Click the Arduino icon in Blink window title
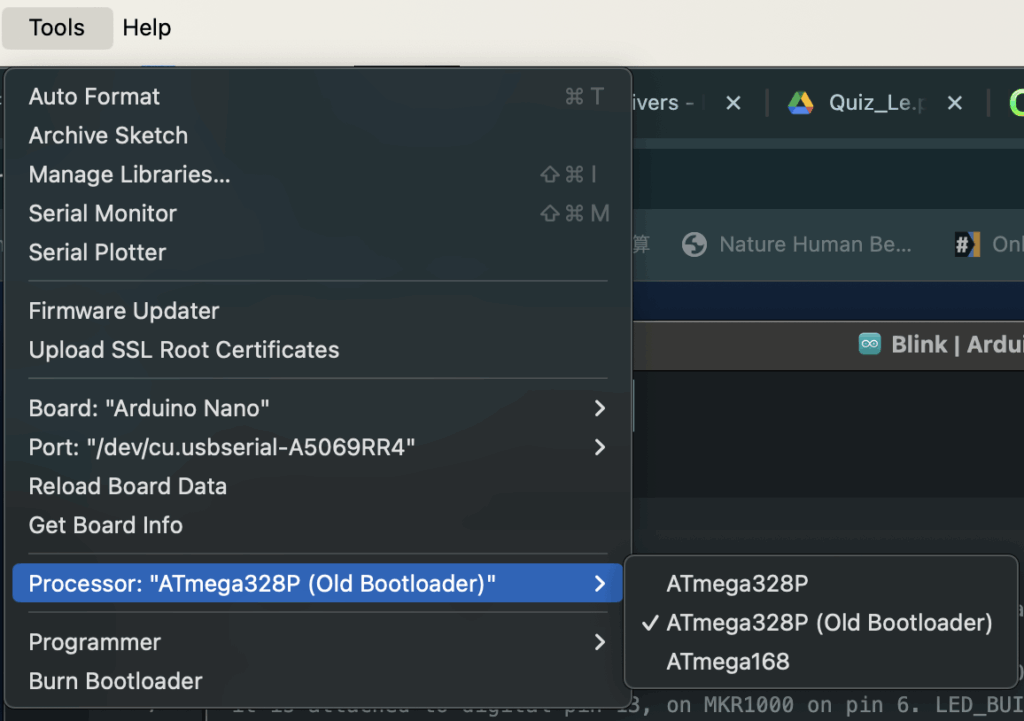 pos(869,344)
